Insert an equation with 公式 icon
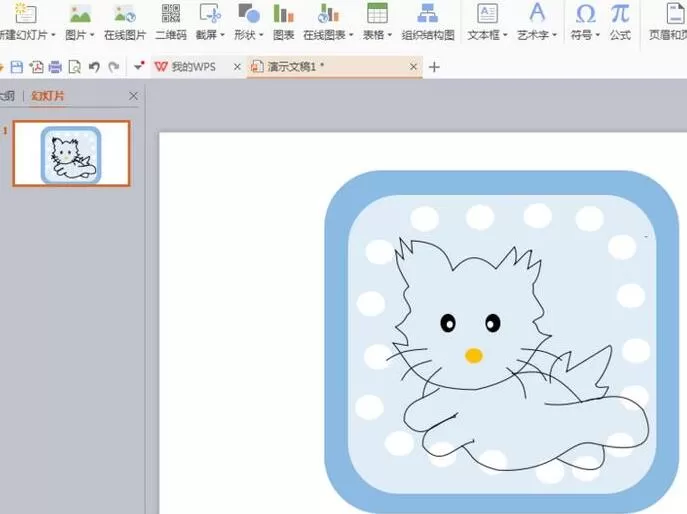687x514 pixels. coord(620,13)
